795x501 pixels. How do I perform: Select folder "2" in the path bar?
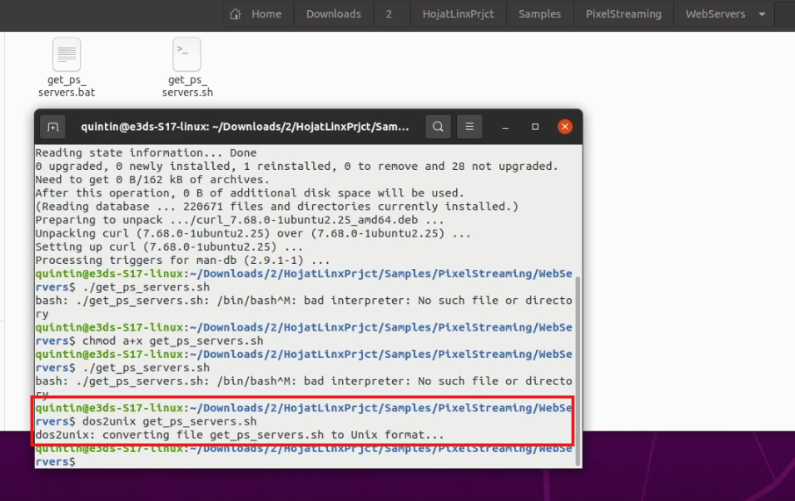(x=388, y=14)
